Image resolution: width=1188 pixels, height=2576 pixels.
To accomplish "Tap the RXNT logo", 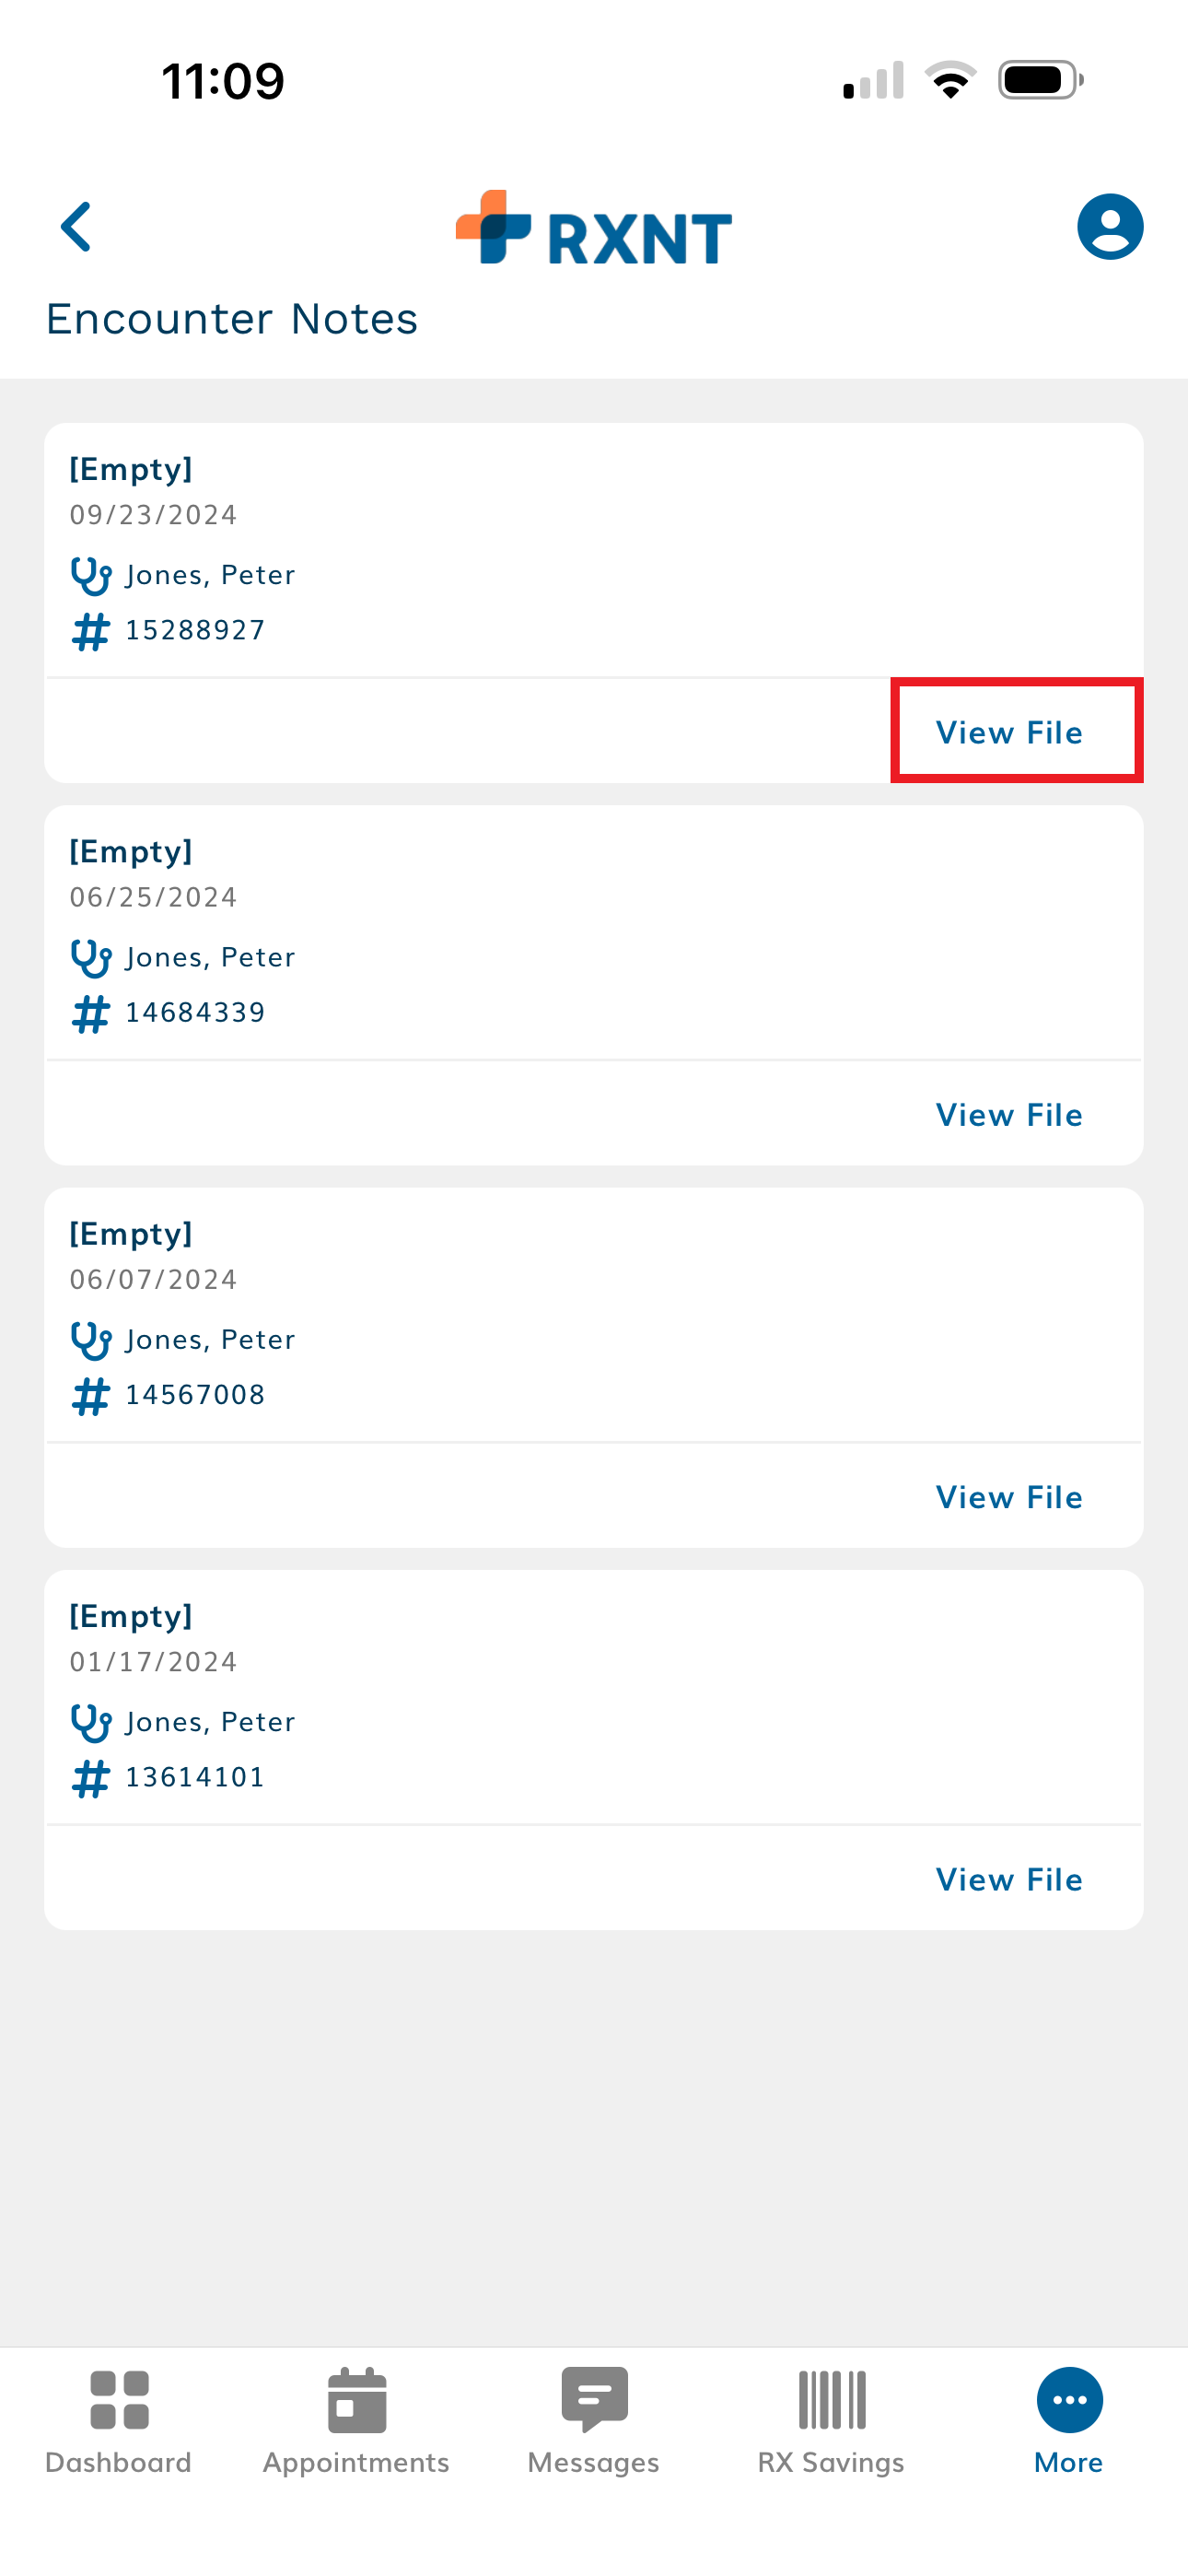I will (x=594, y=229).
